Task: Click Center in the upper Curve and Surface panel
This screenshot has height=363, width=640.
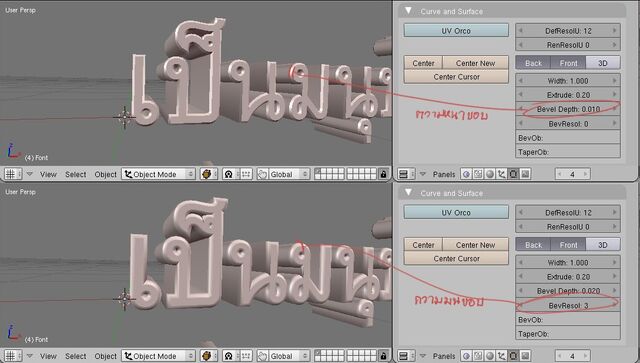Action: [x=423, y=63]
